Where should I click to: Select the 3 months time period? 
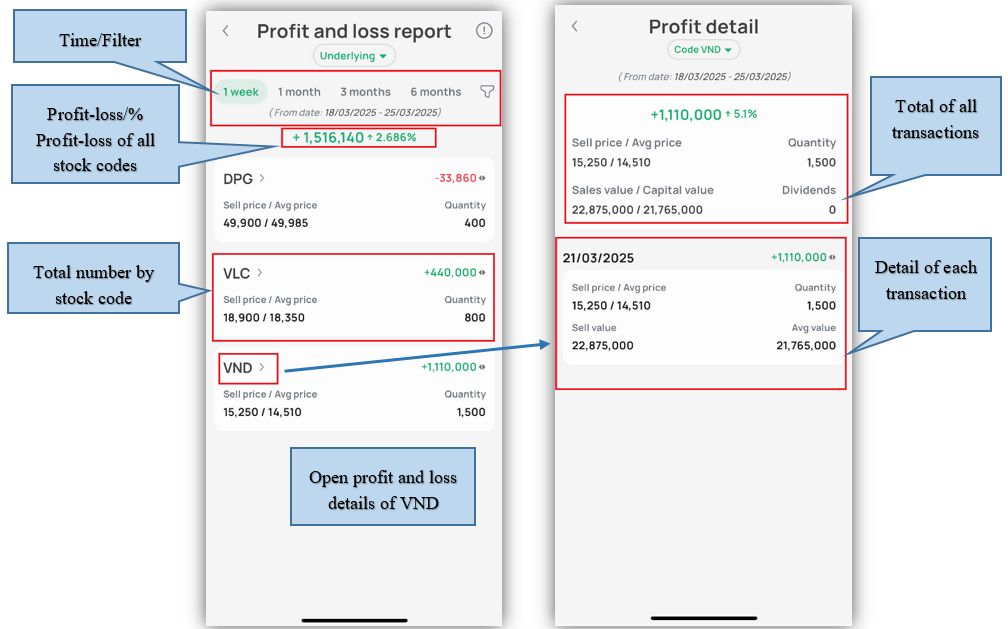[x=365, y=92]
